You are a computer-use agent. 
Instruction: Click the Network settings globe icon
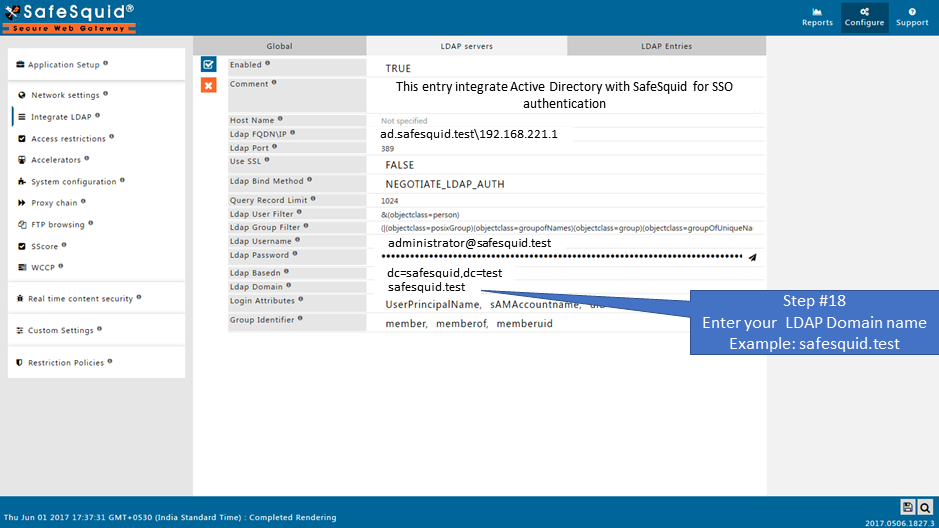22,95
